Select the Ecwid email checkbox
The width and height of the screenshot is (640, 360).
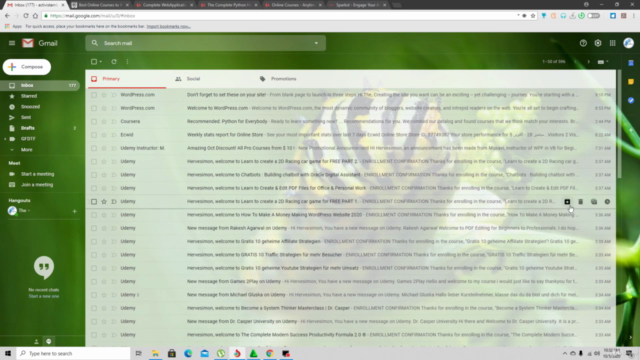coord(94,135)
